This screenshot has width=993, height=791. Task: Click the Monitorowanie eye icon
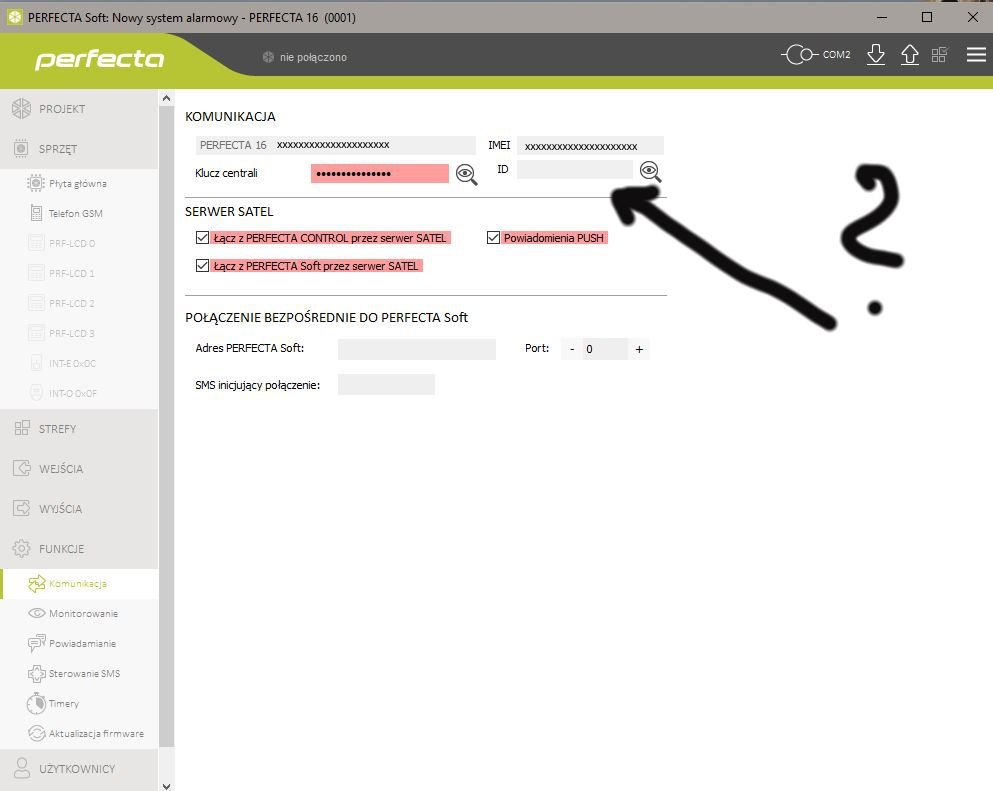pos(37,613)
